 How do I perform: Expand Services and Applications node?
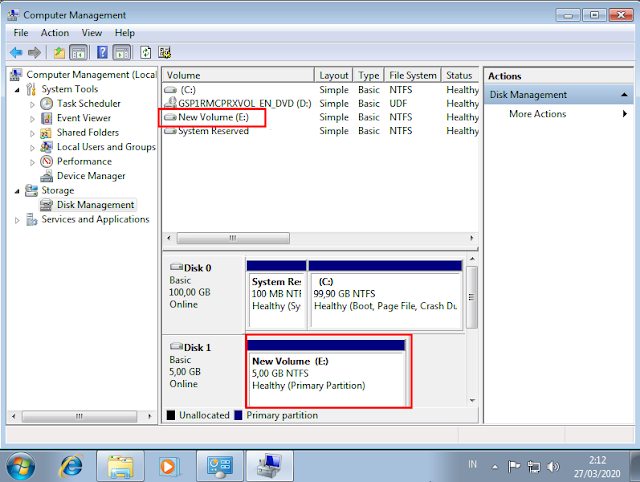[17, 220]
